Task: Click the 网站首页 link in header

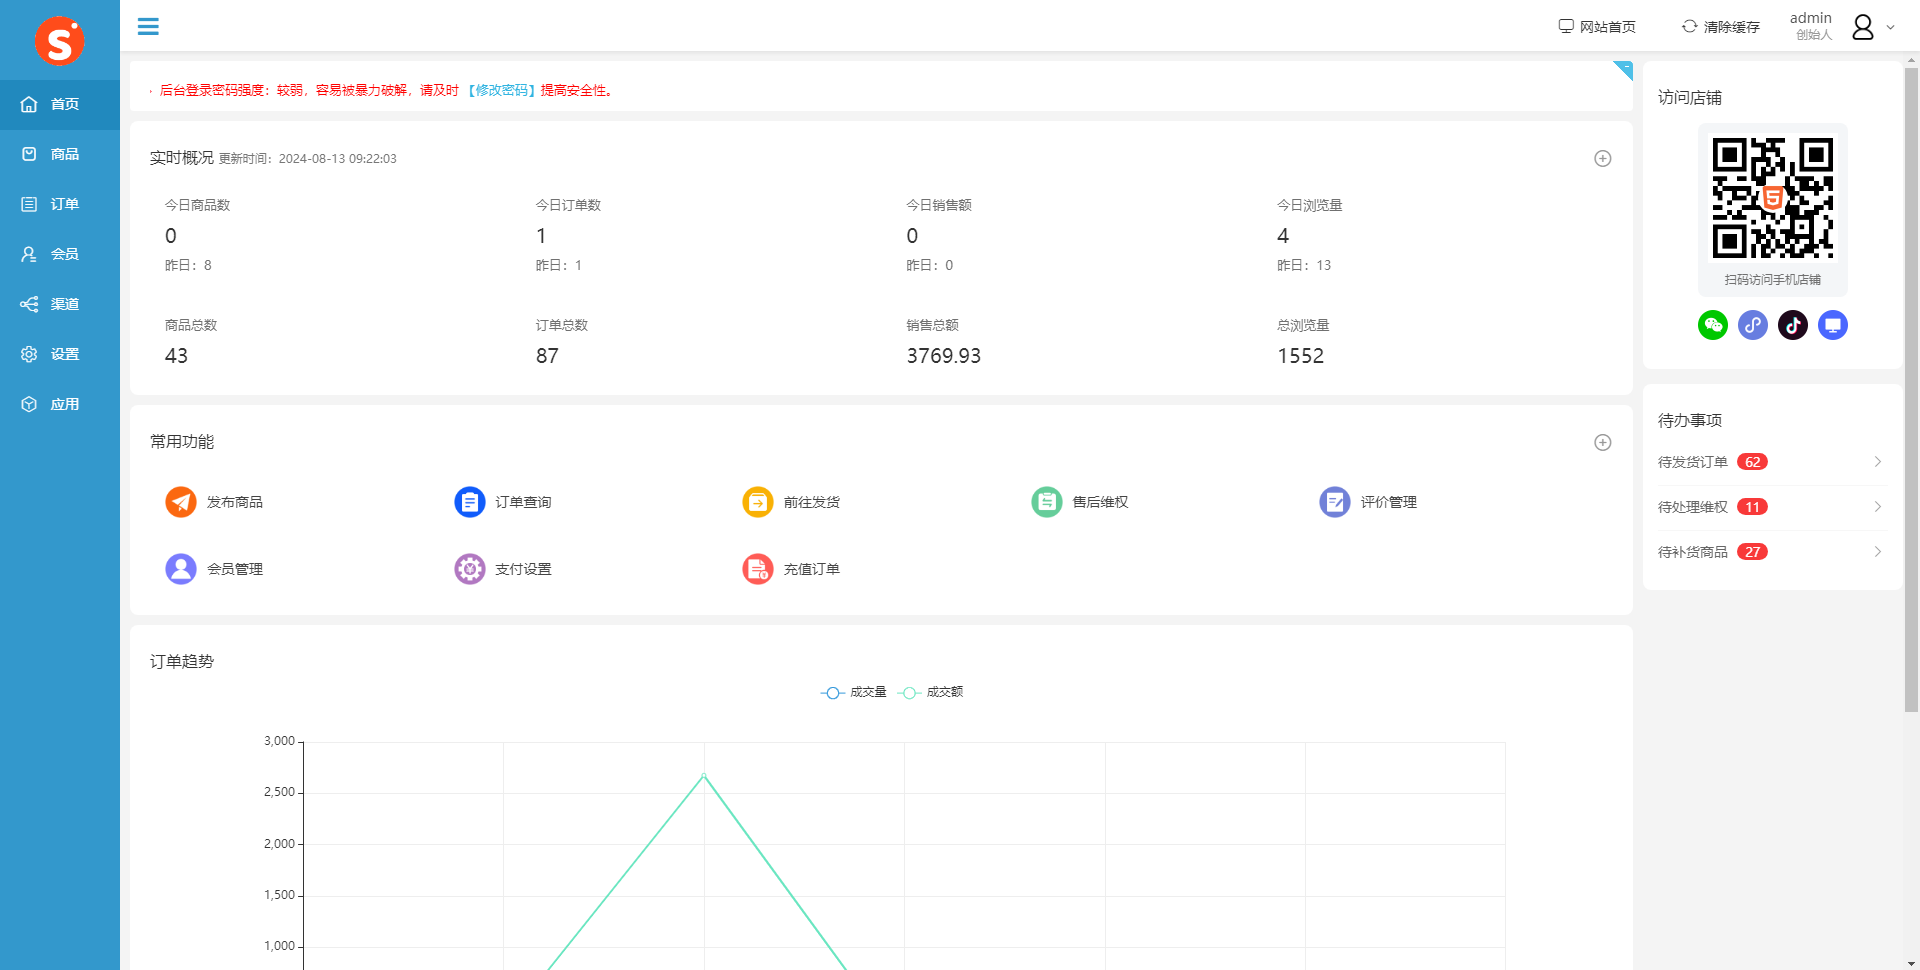Action: 1597,27
